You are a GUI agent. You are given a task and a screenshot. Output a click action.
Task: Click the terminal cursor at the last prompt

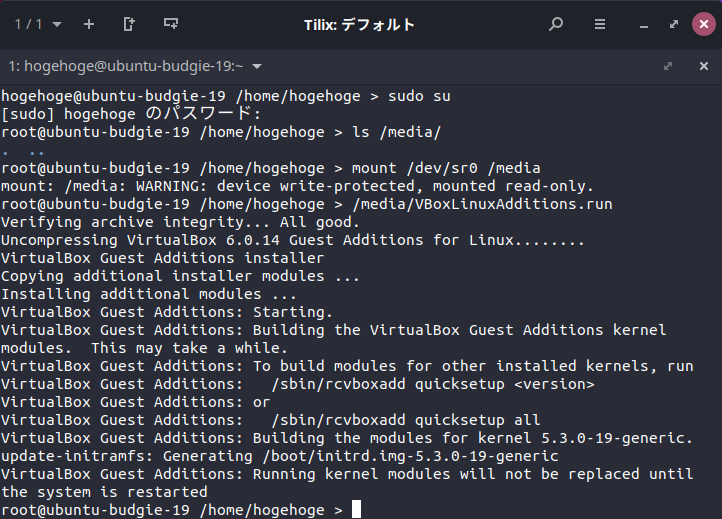point(356,509)
